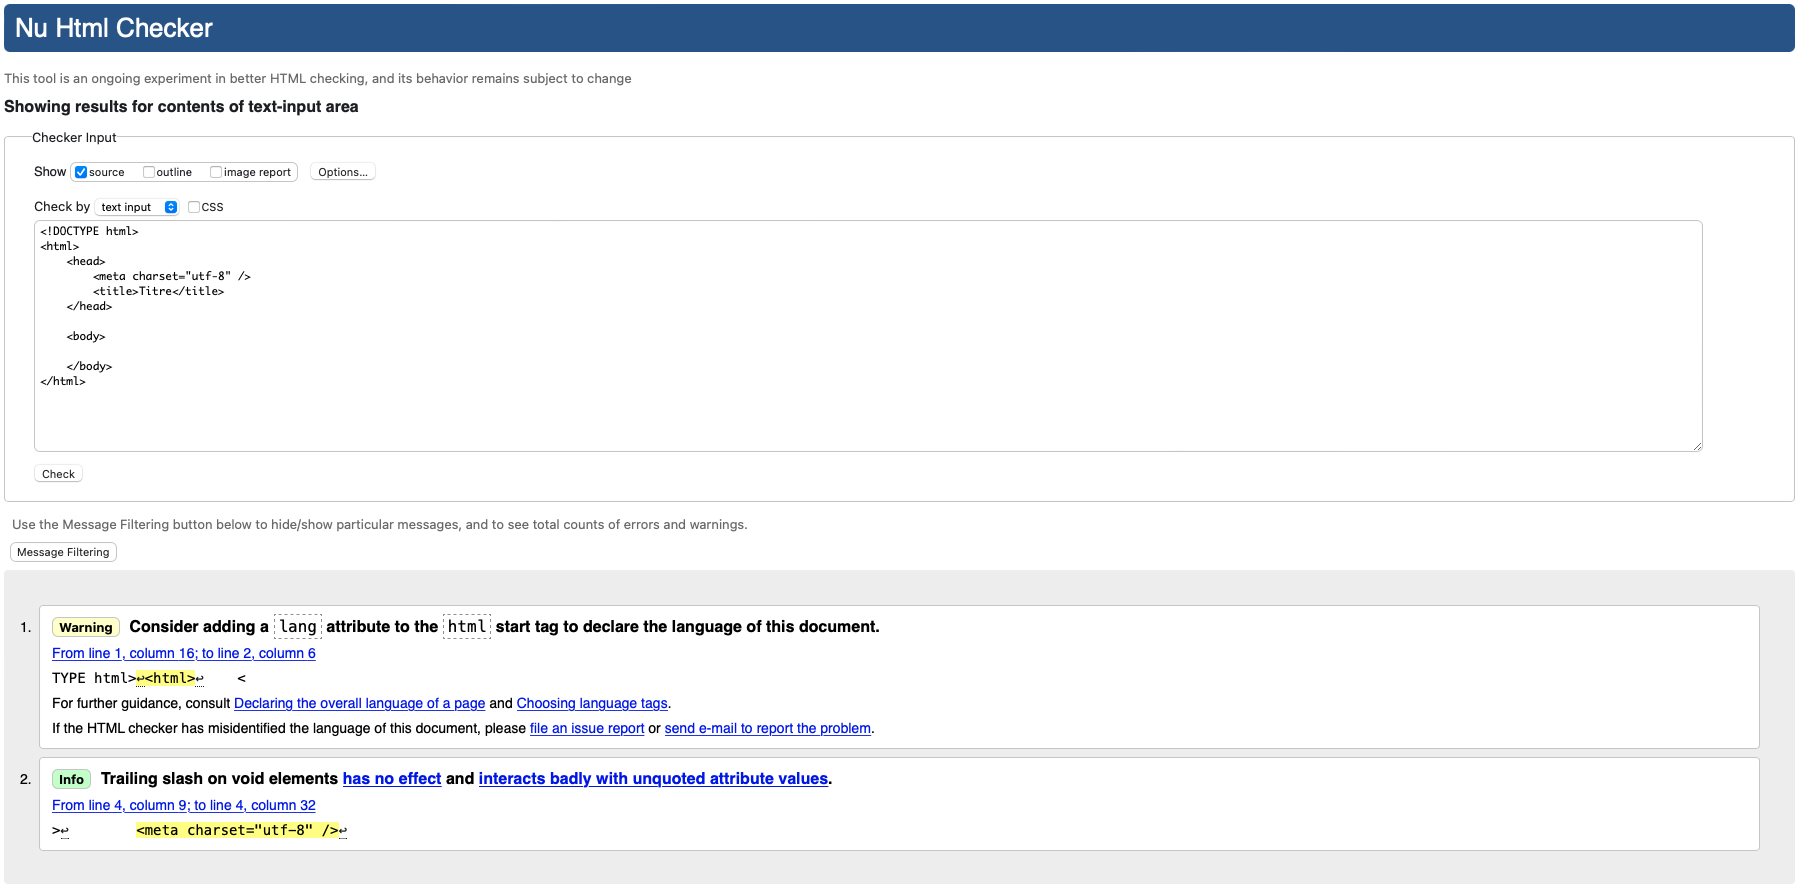Image resolution: width=1800 pixels, height=892 pixels.
Task: Tick the CSS checkbox
Action: pyautogui.click(x=194, y=207)
